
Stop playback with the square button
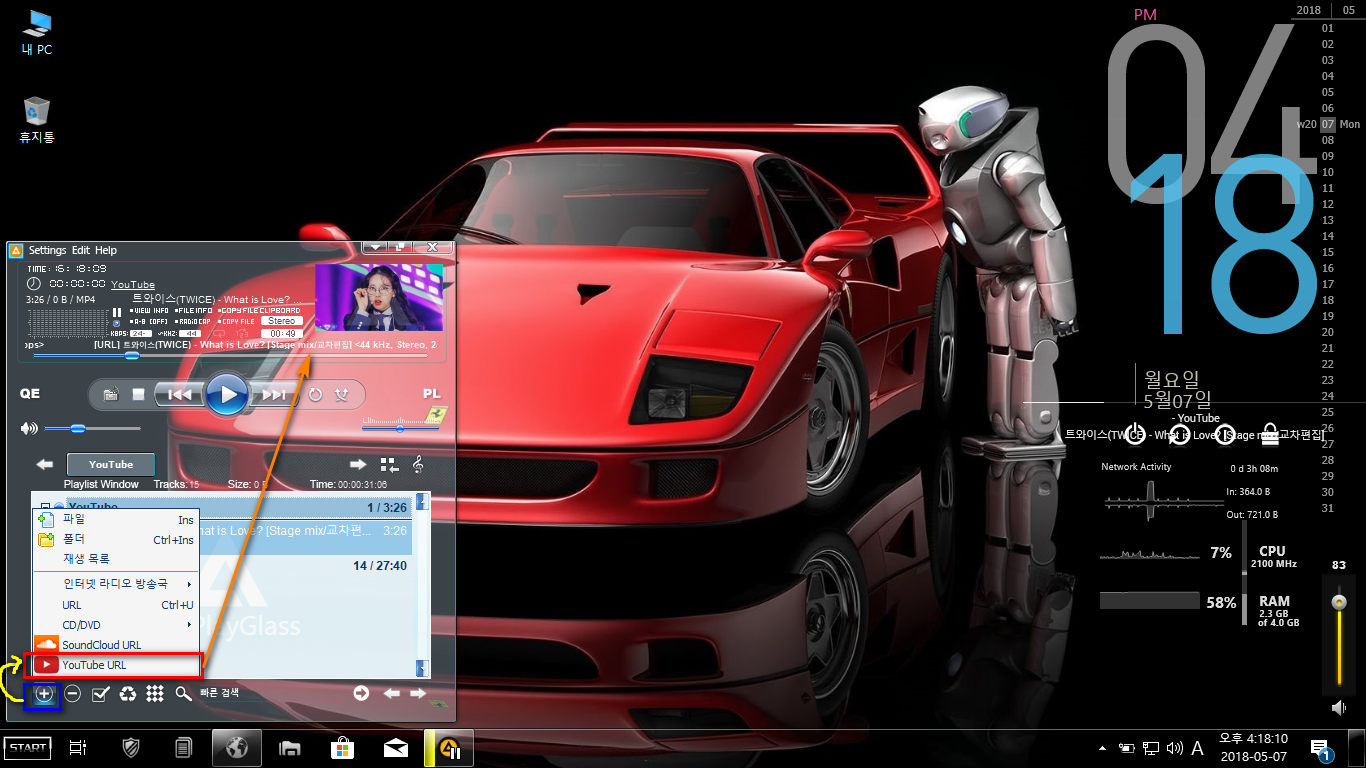(x=139, y=395)
